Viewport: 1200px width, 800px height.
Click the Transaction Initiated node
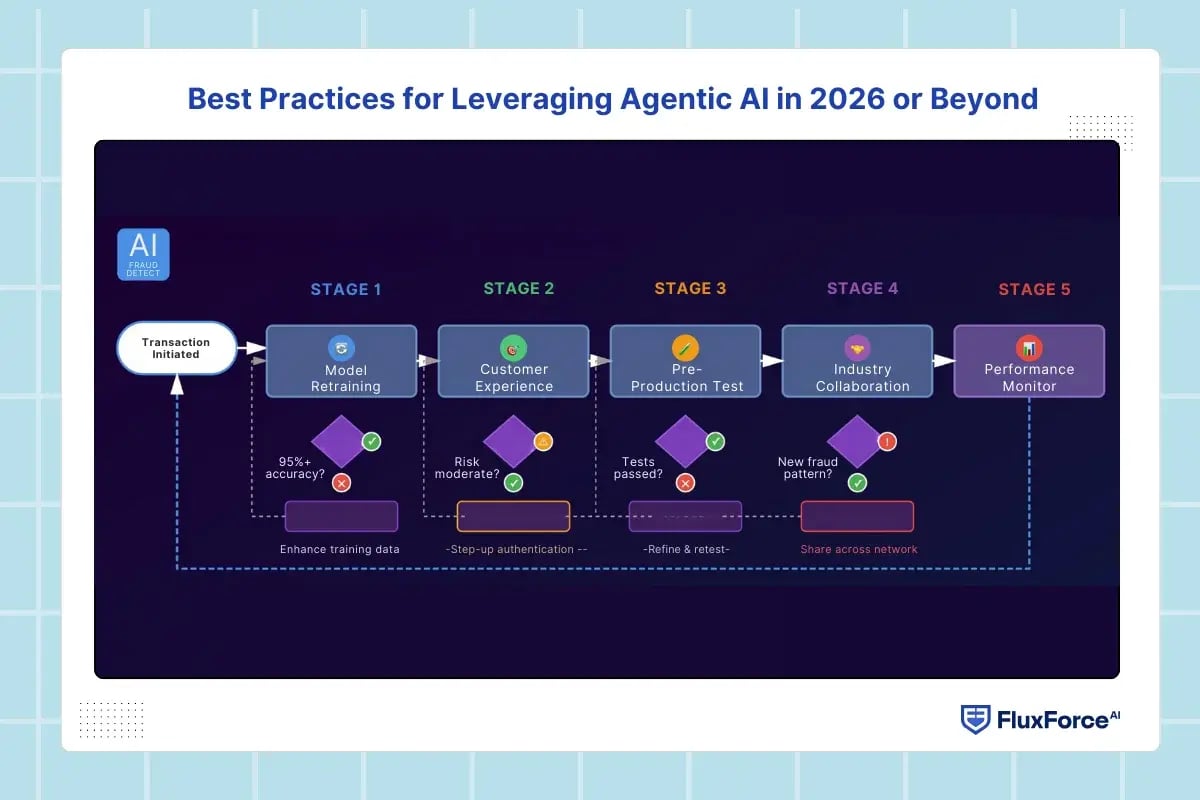coord(176,348)
